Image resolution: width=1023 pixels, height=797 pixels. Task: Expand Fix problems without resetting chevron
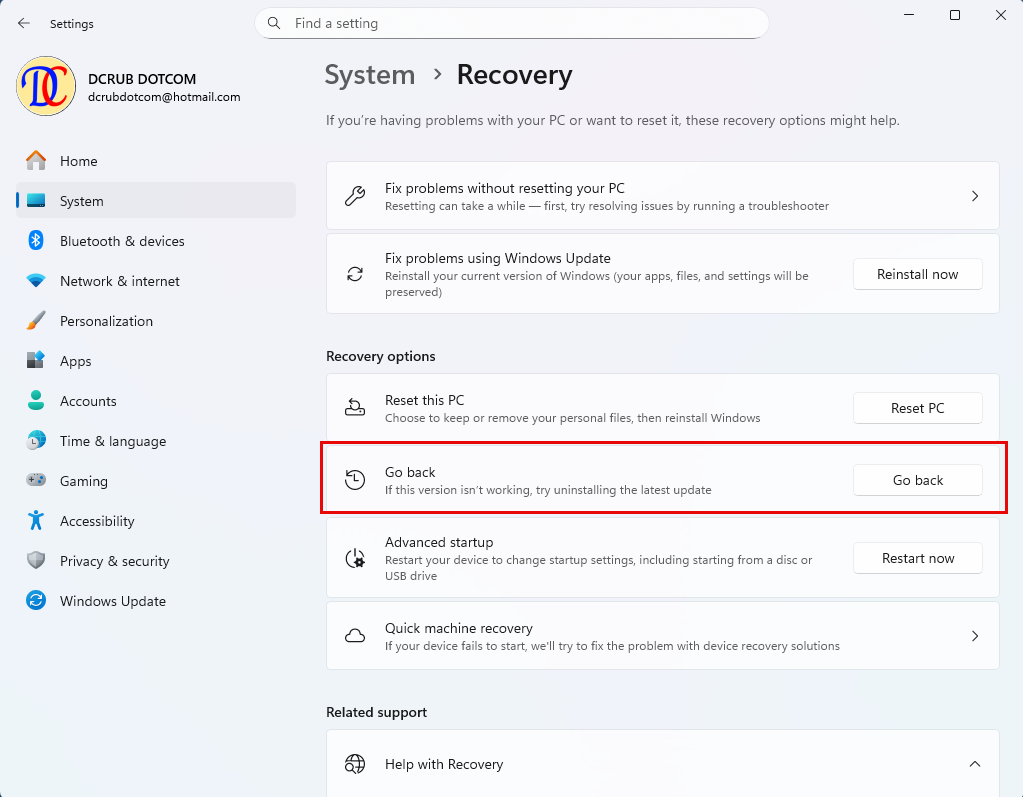tap(975, 196)
